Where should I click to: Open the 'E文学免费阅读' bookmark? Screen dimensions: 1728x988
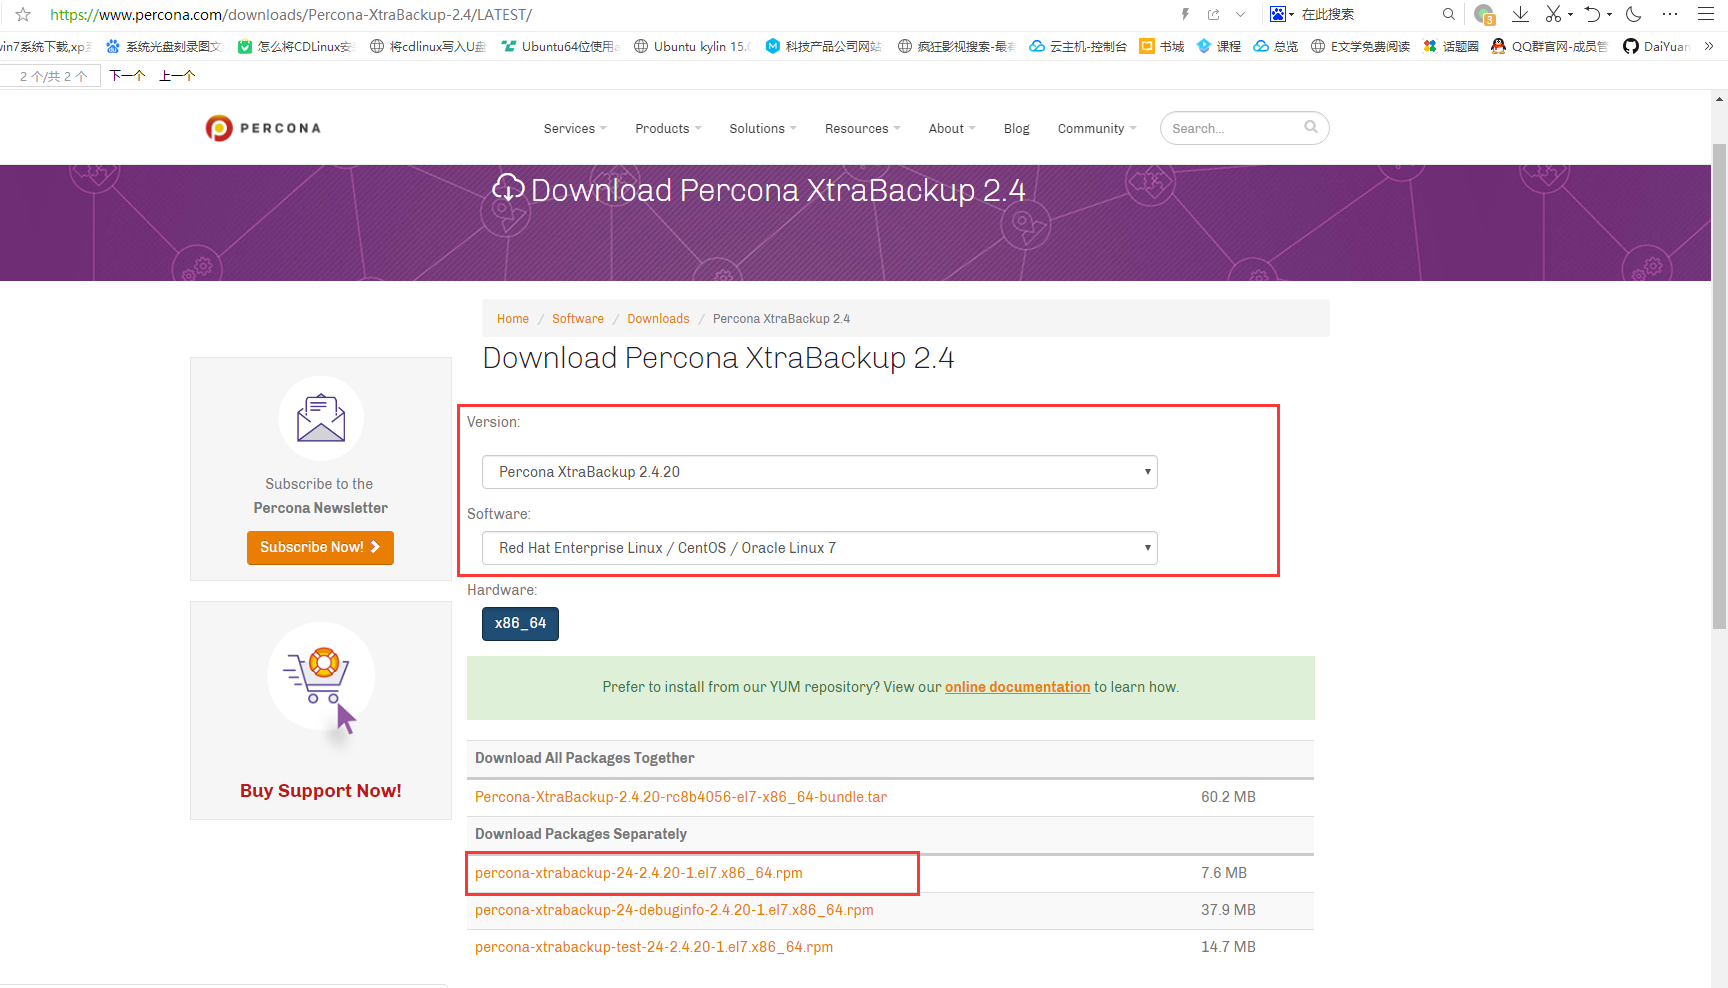pyautogui.click(x=1360, y=47)
